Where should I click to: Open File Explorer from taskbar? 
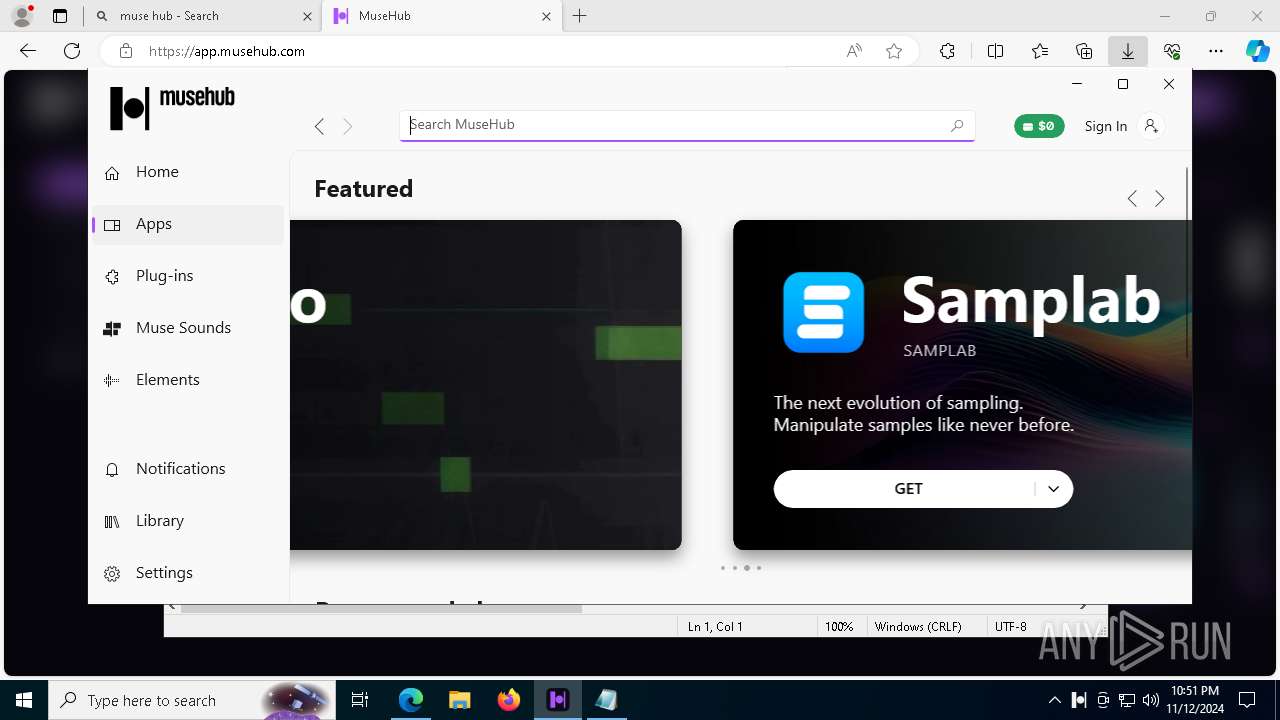pyautogui.click(x=459, y=700)
